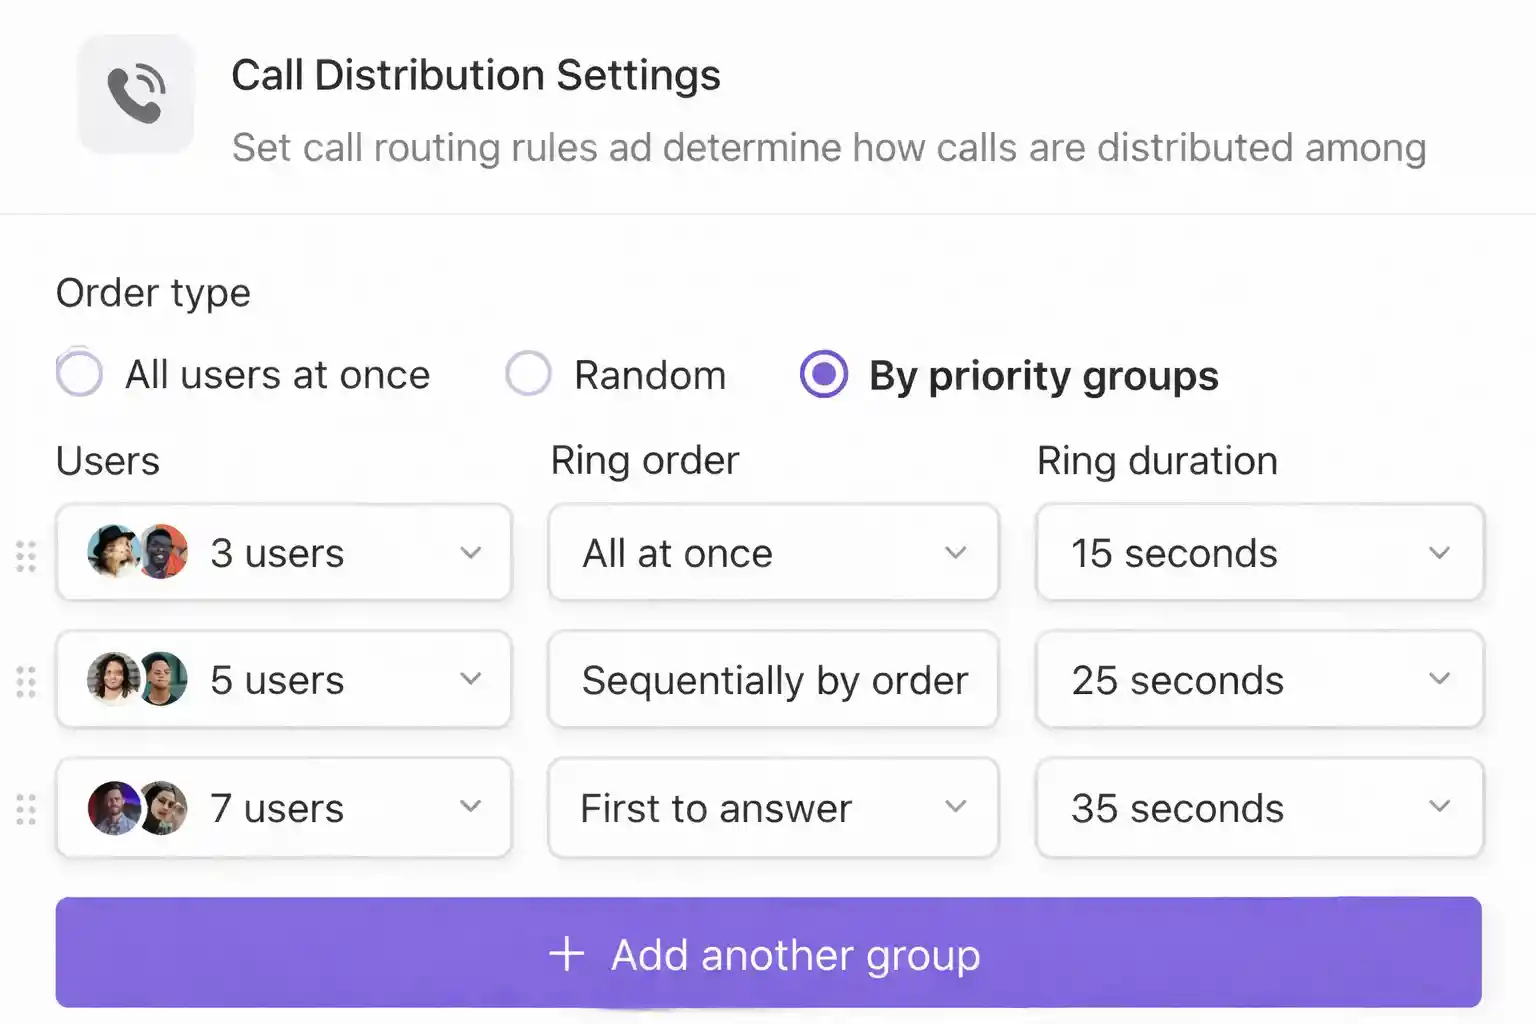Open the 25 seconds duration chevron
1536x1024 pixels.
[1439, 679]
